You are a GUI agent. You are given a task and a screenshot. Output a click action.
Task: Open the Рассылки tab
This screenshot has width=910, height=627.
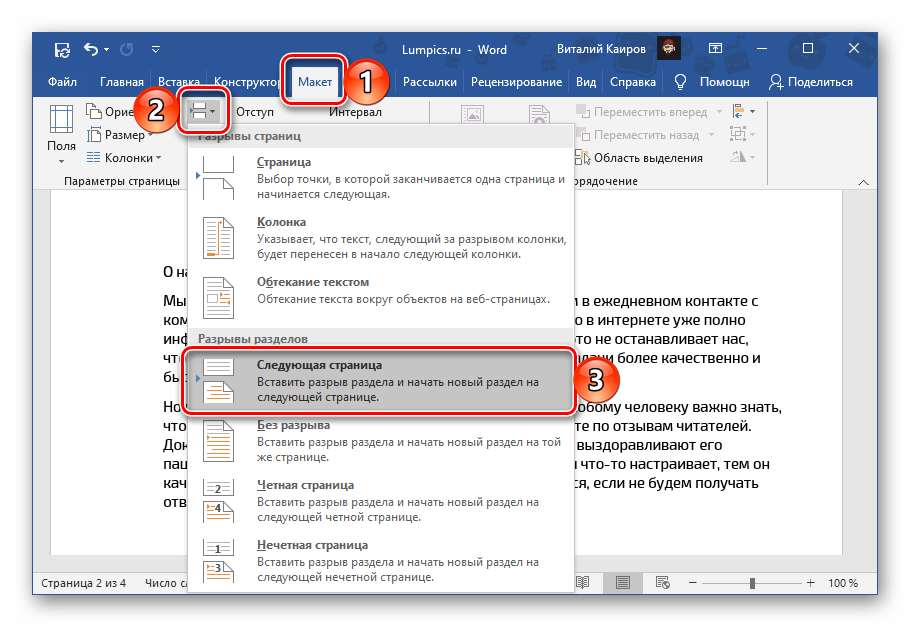[429, 82]
